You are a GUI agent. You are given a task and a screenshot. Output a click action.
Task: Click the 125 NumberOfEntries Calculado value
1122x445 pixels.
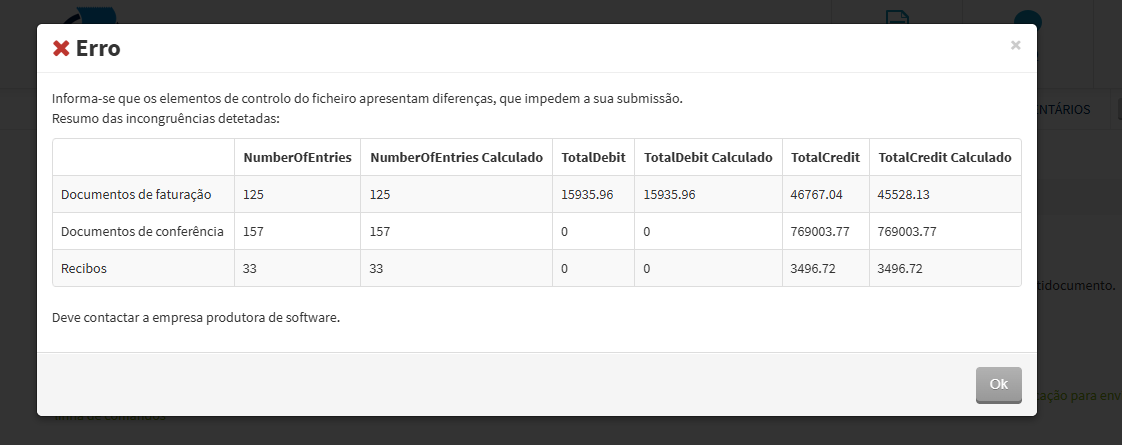[x=380, y=194]
